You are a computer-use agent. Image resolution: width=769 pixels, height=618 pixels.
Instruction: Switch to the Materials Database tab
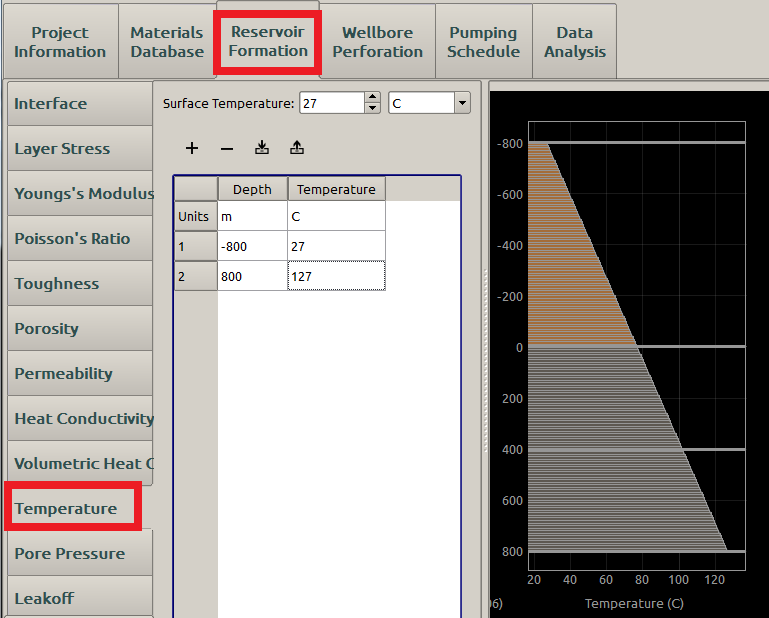(x=167, y=42)
